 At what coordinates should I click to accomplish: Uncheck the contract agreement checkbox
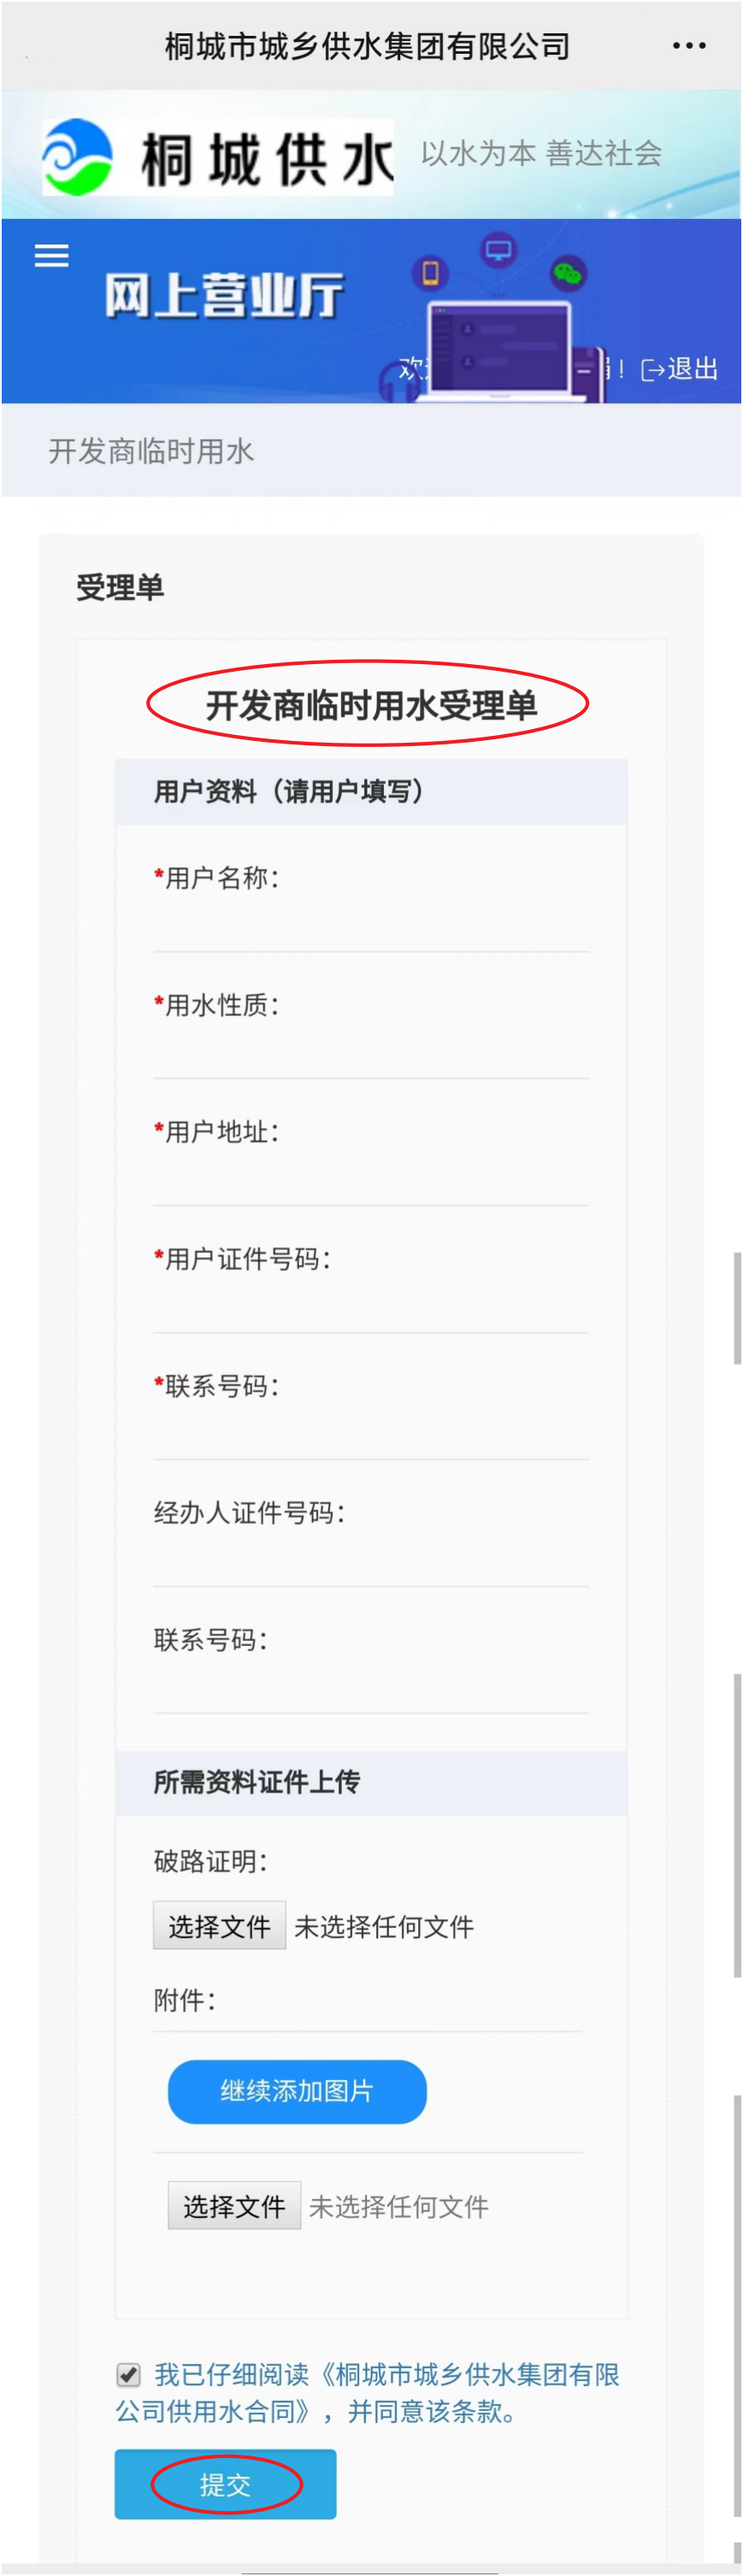click(129, 2374)
